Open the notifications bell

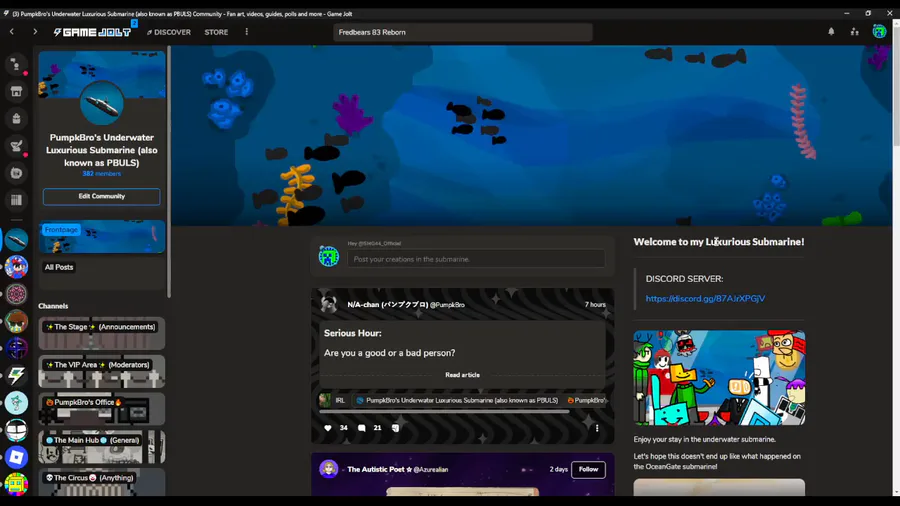click(x=831, y=32)
